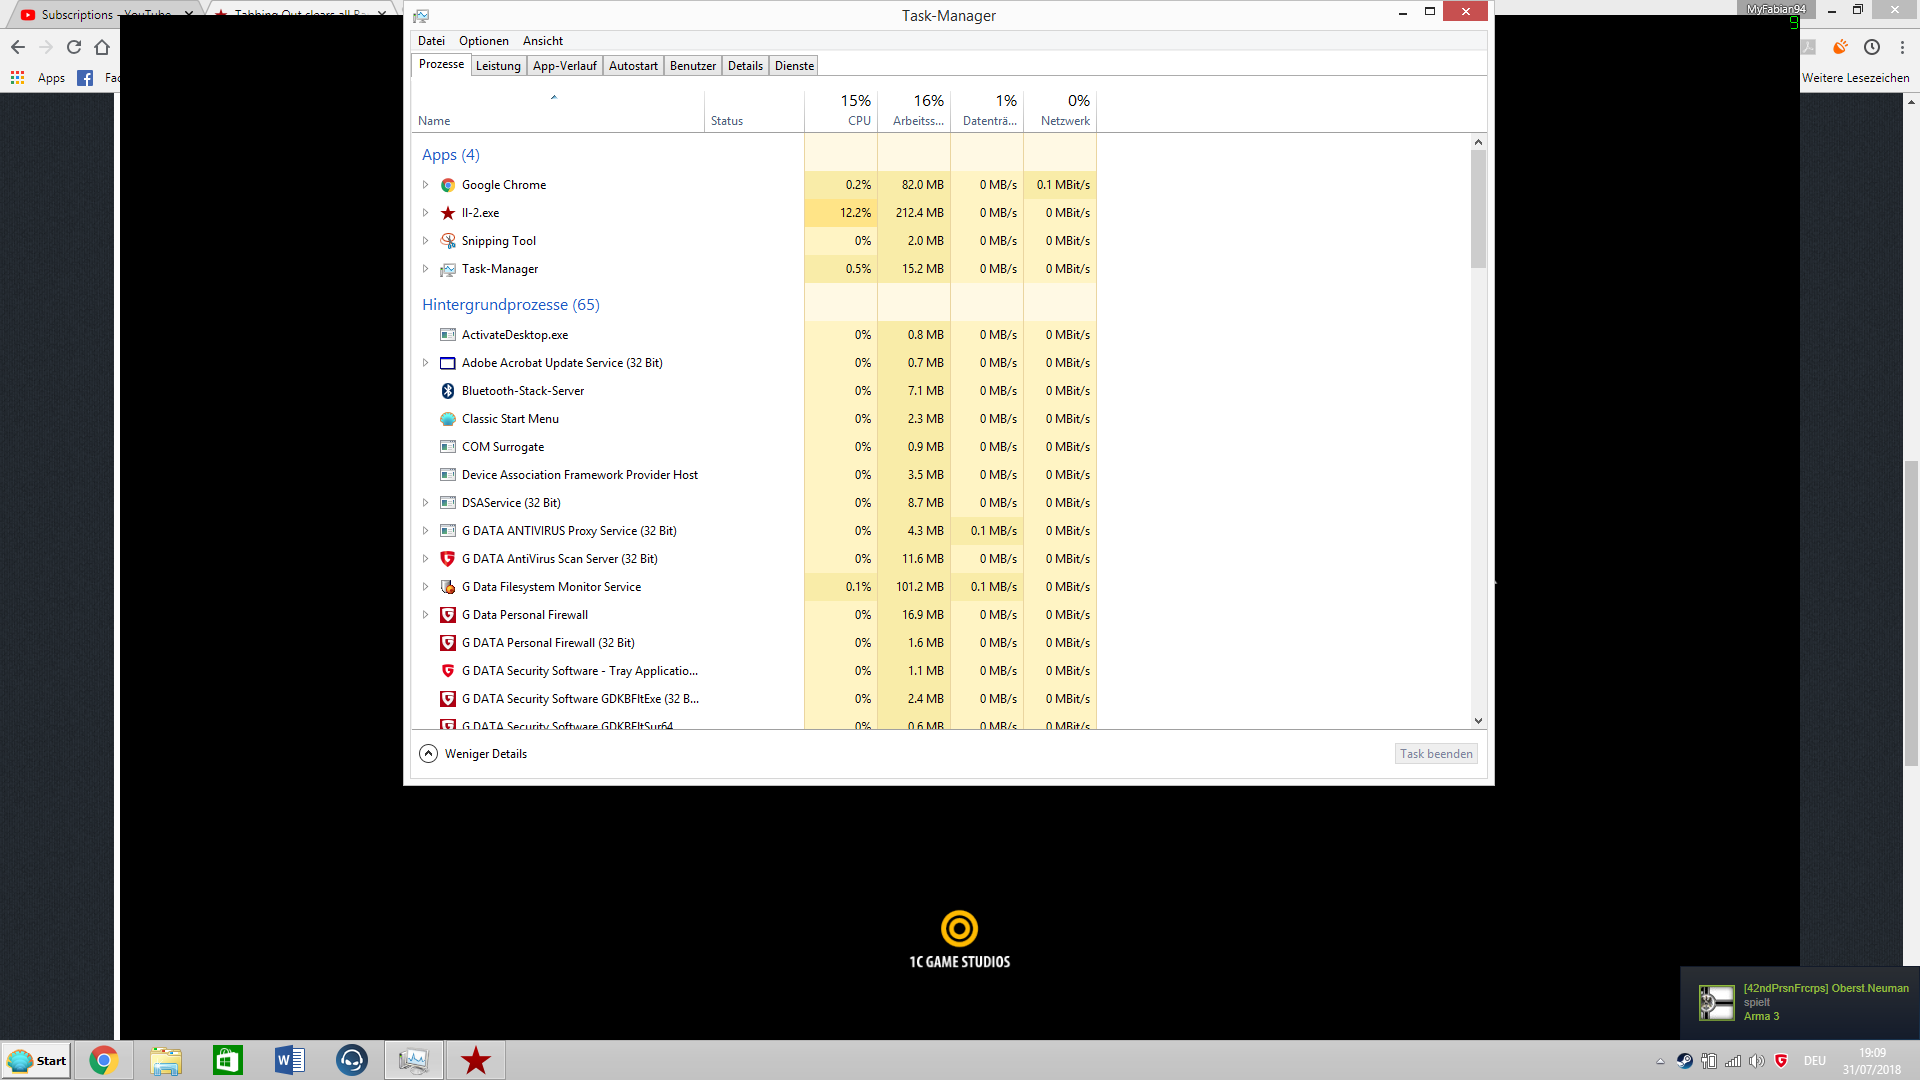Screen dimensions: 1920x1080
Task: Expand the Il-2.exe process entry
Action: click(x=425, y=213)
